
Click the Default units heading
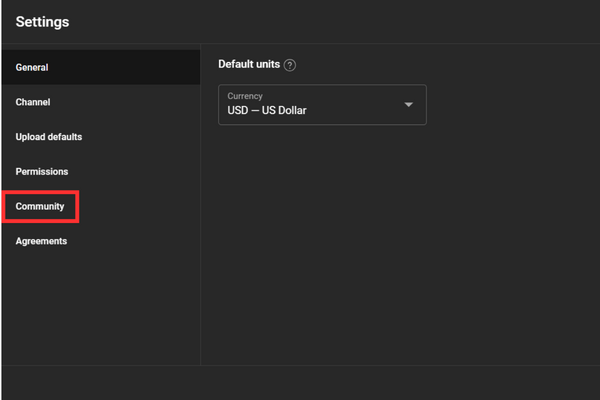(248, 65)
